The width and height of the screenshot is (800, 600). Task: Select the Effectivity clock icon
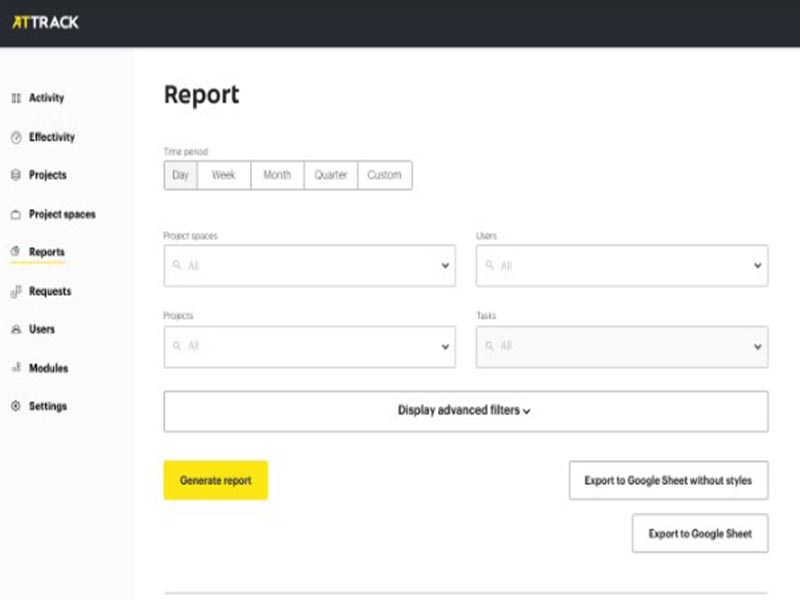click(17, 137)
